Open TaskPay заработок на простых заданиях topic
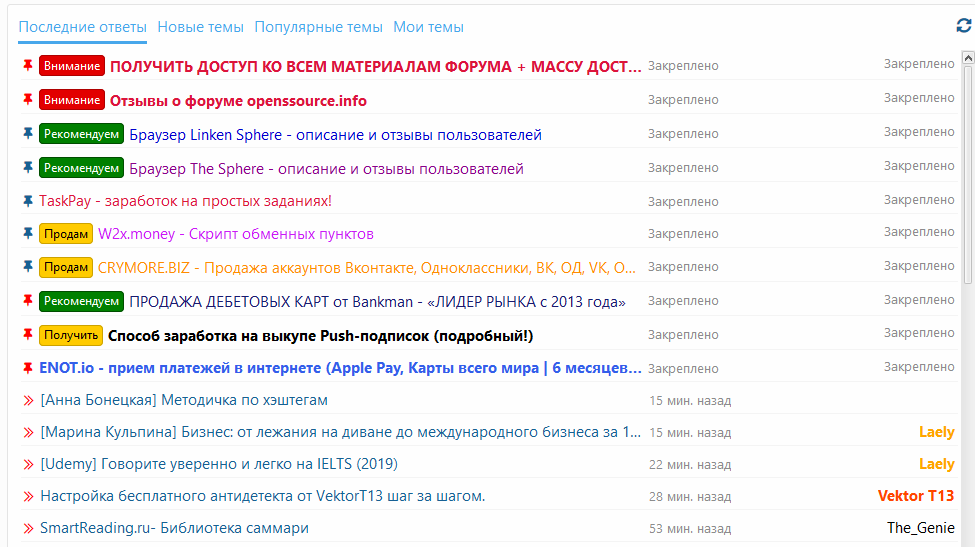Viewport: 975px width, 547px height. (185, 201)
